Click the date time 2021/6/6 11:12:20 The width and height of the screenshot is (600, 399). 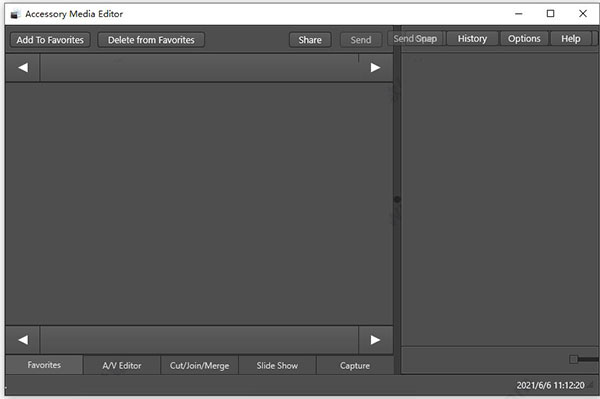point(550,385)
